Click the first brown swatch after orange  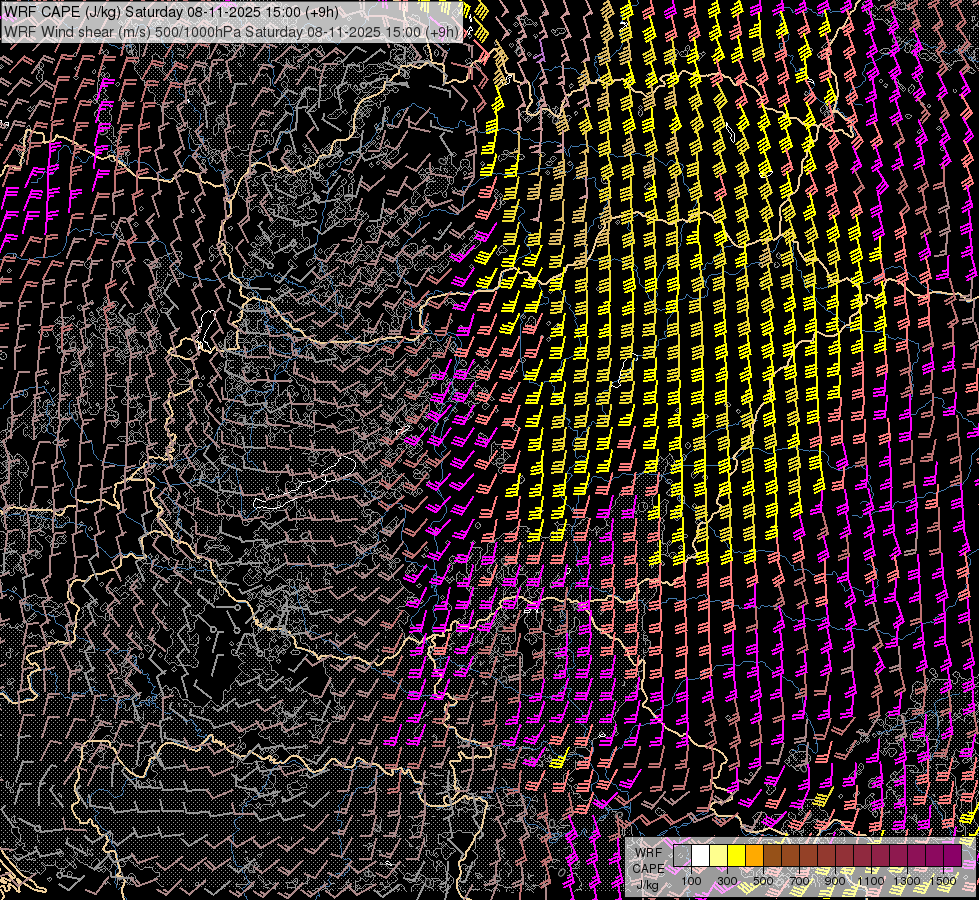click(x=772, y=856)
